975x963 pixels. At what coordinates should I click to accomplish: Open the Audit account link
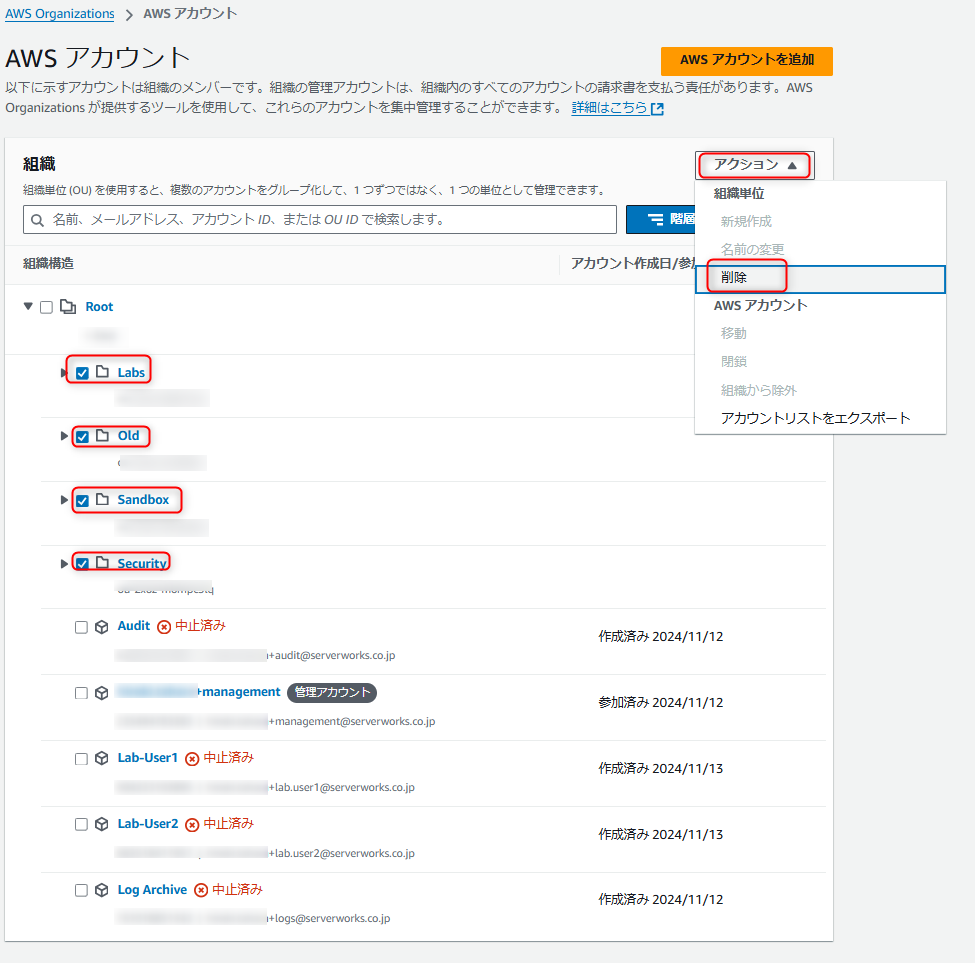[x=134, y=626]
